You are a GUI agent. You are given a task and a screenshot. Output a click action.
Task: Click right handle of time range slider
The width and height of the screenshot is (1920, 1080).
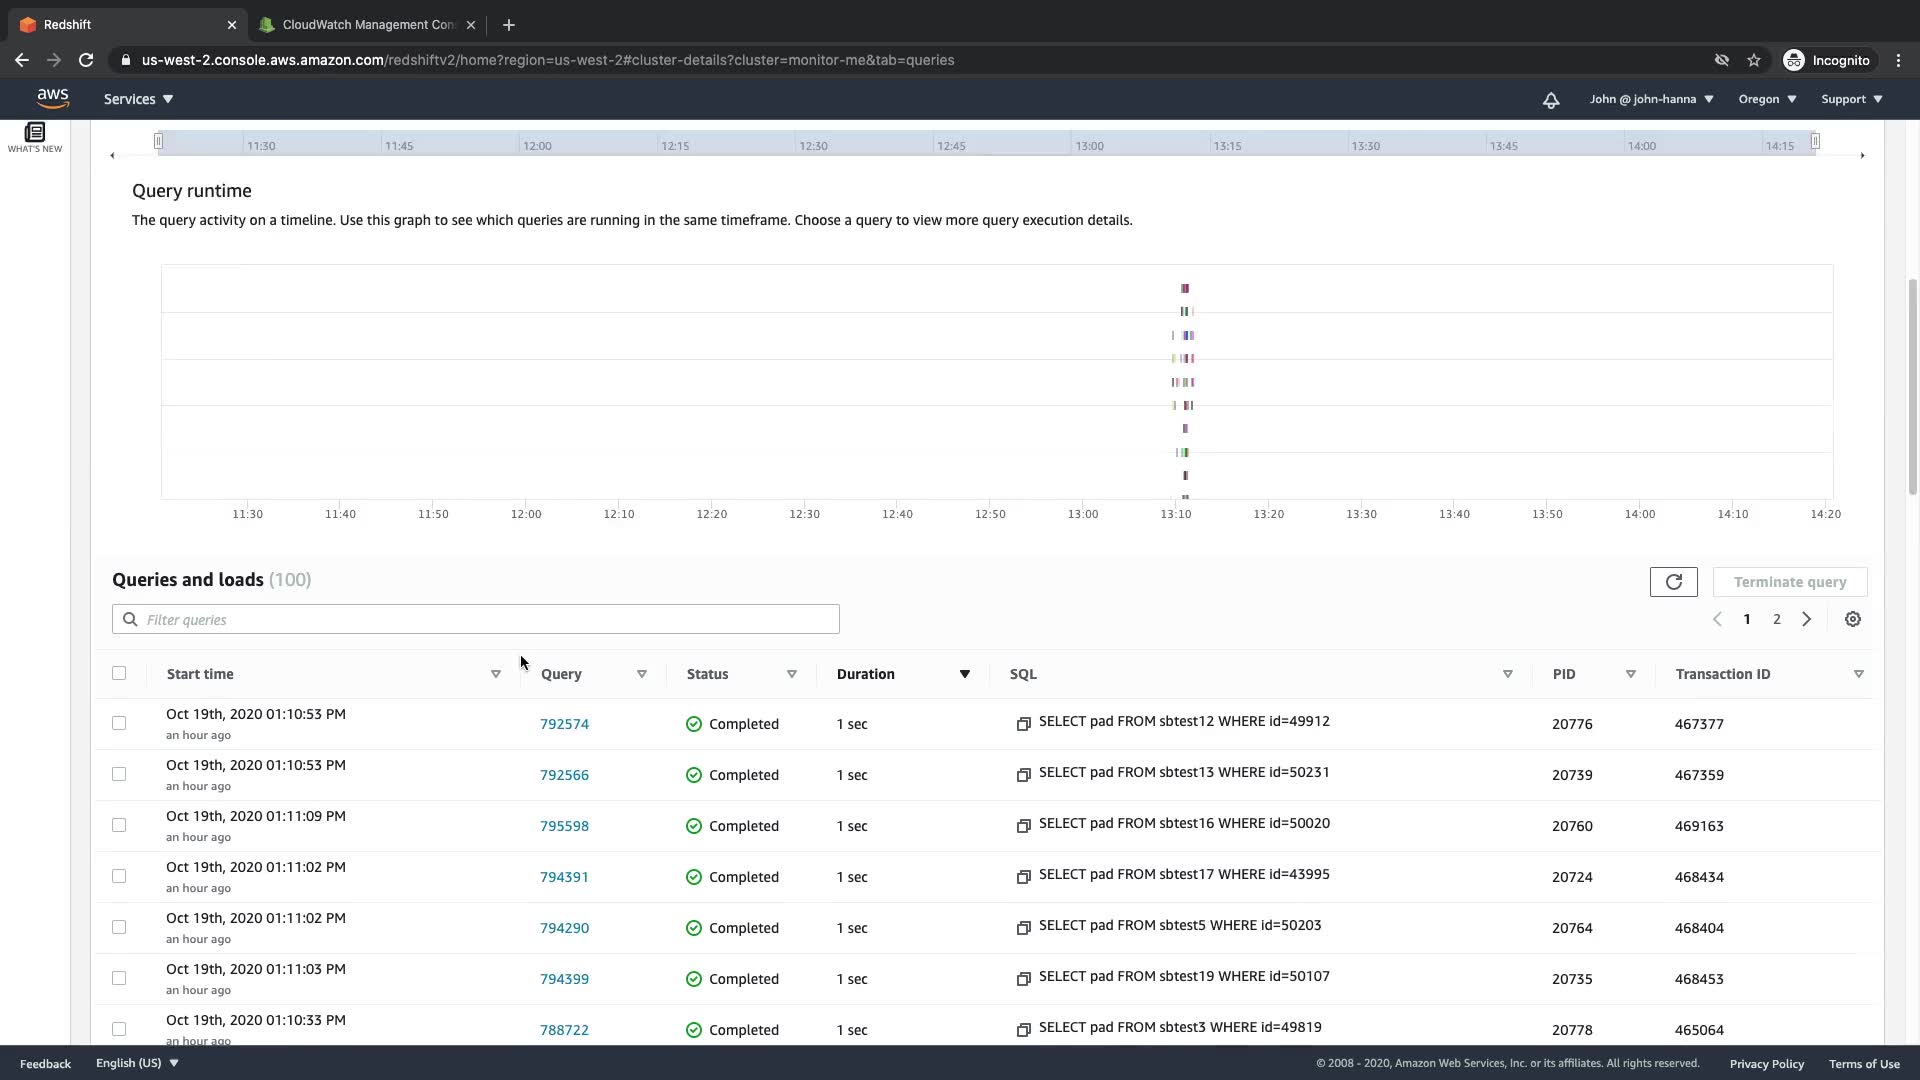1814,141
